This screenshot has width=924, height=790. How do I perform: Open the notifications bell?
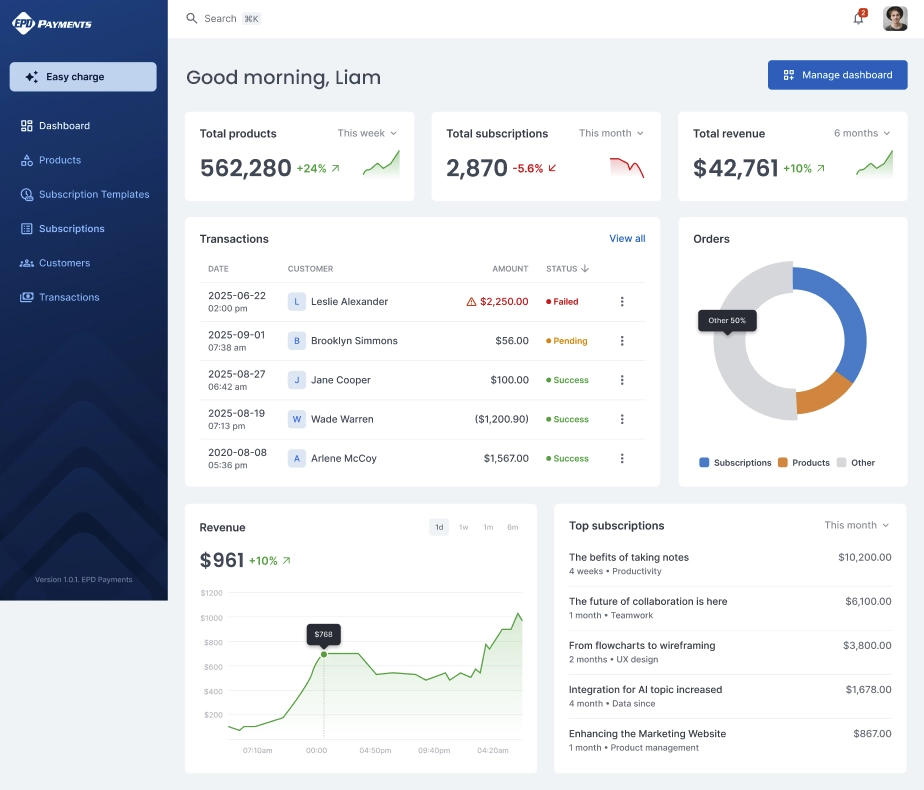(859, 18)
